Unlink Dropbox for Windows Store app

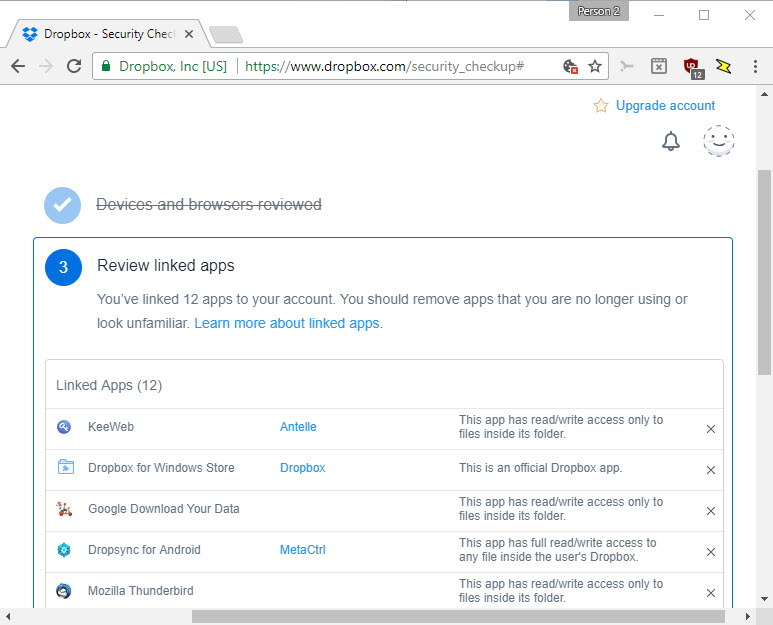[x=711, y=470]
